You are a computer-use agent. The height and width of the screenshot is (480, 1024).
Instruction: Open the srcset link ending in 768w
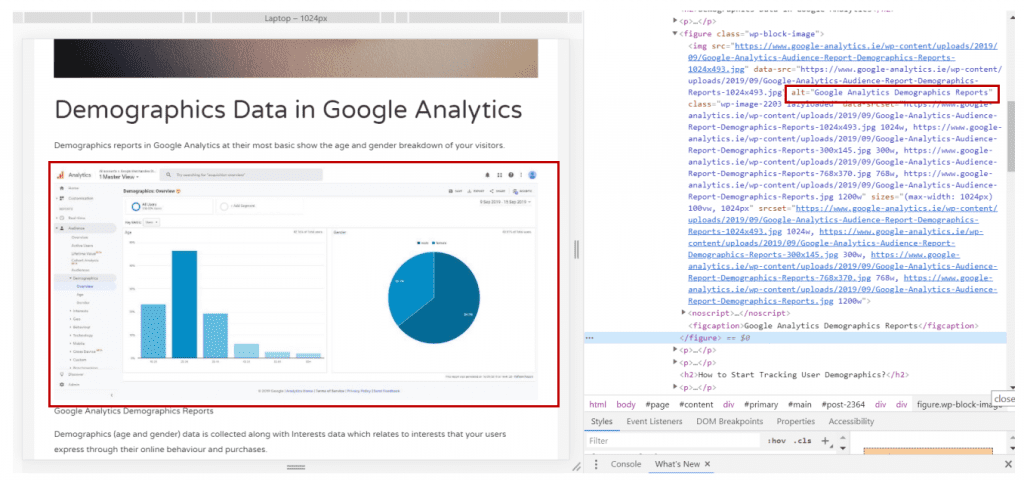click(842, 266)
